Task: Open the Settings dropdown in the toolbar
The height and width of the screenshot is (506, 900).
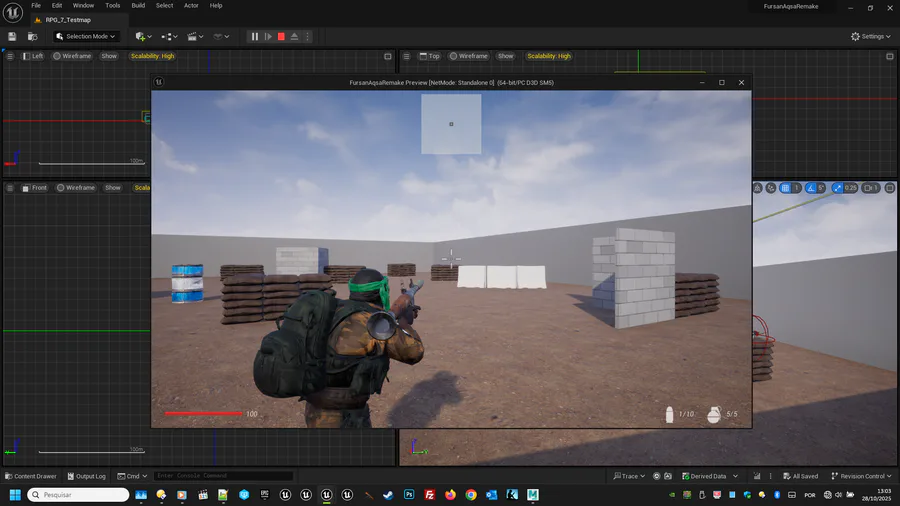Action: click(870, 36)
